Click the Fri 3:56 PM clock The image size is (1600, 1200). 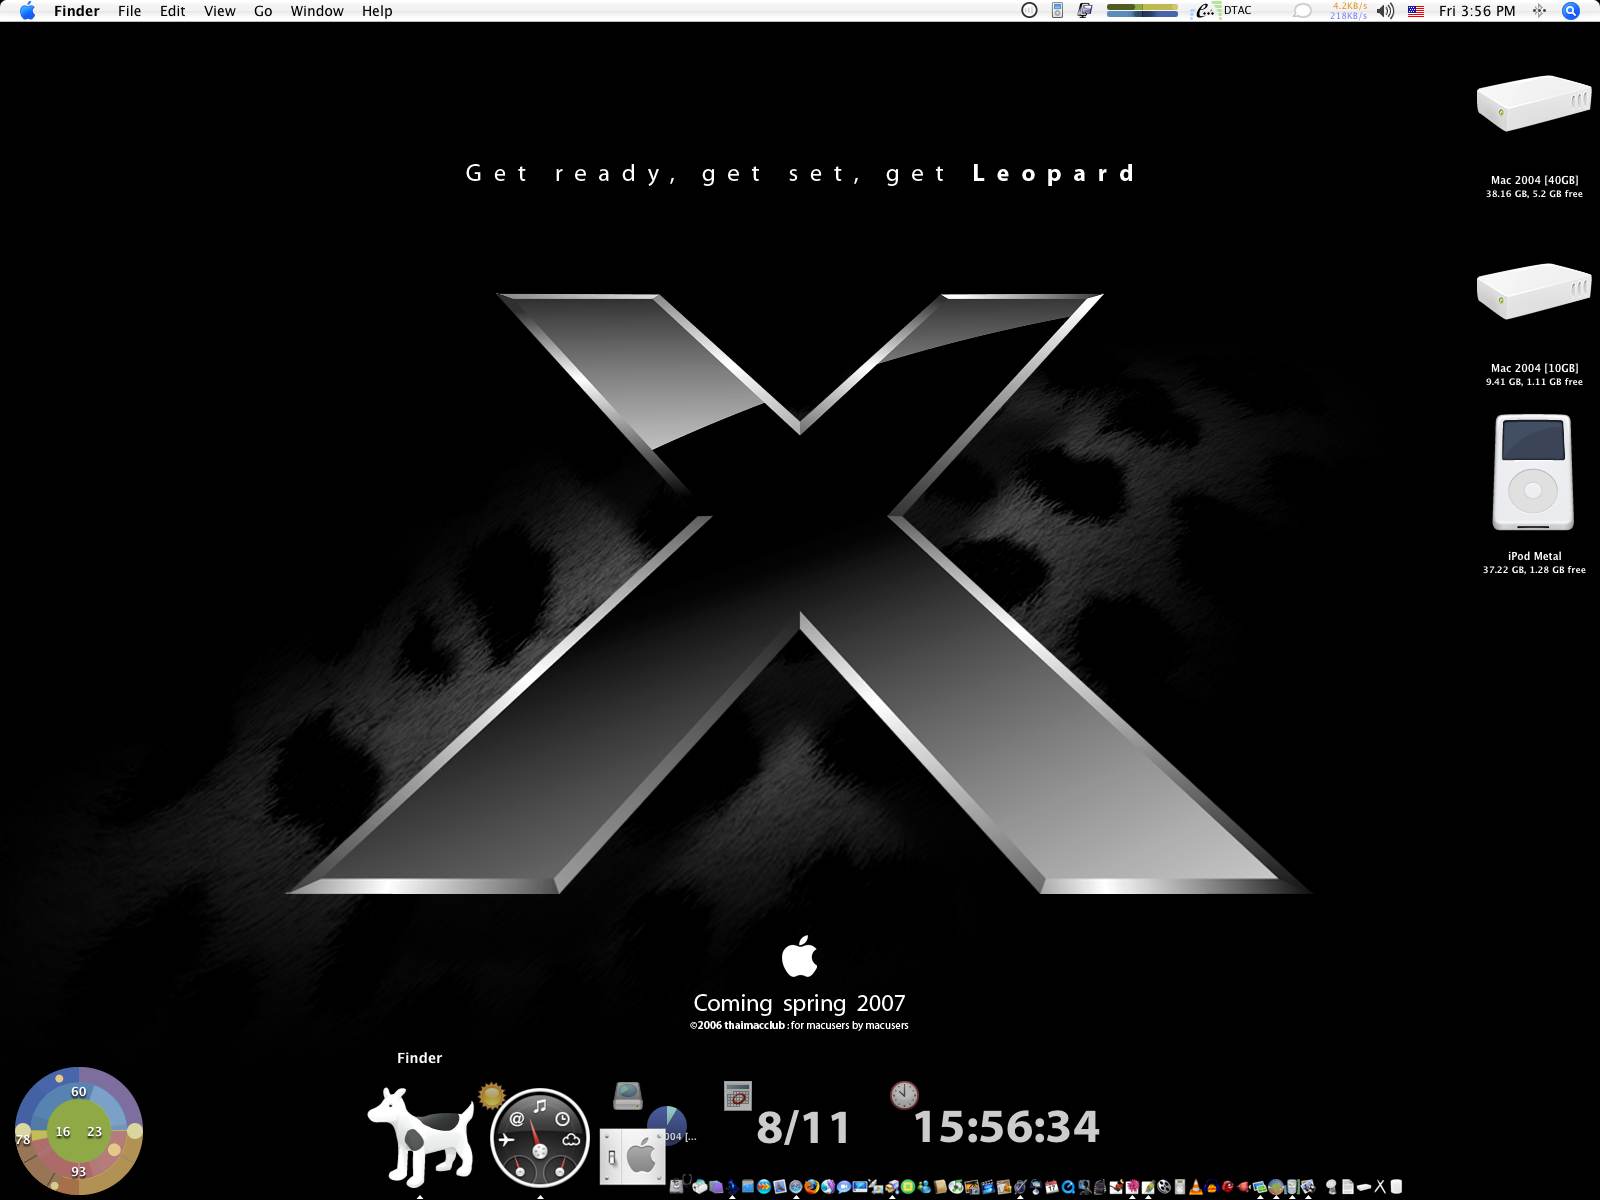pyautogui.click(x=1477, y=11)
